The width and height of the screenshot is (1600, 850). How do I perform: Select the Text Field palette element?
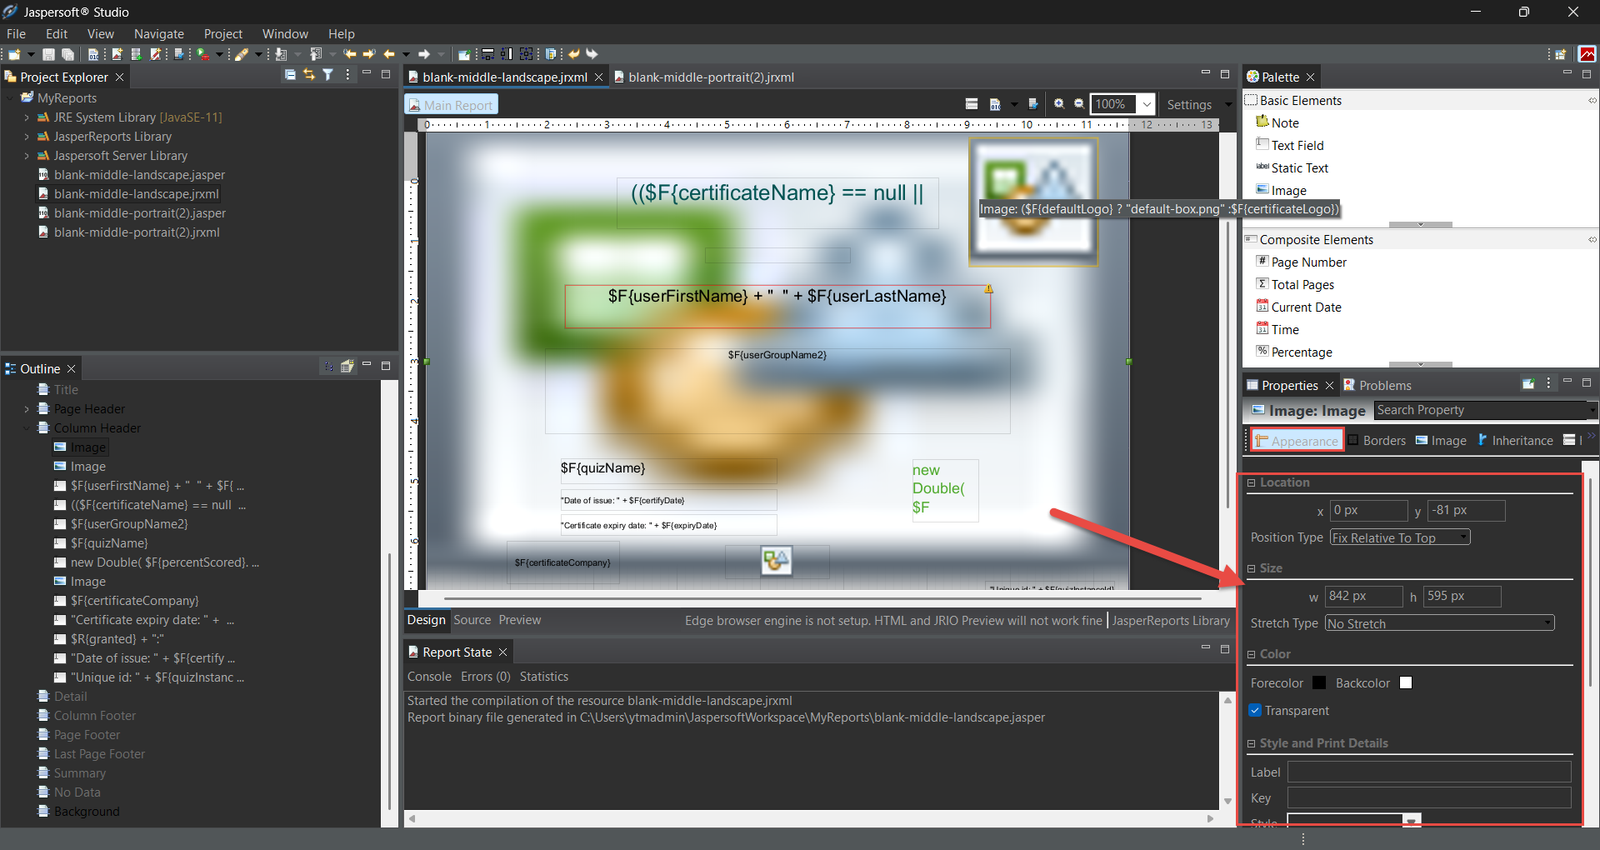(x=1297, y=145)
